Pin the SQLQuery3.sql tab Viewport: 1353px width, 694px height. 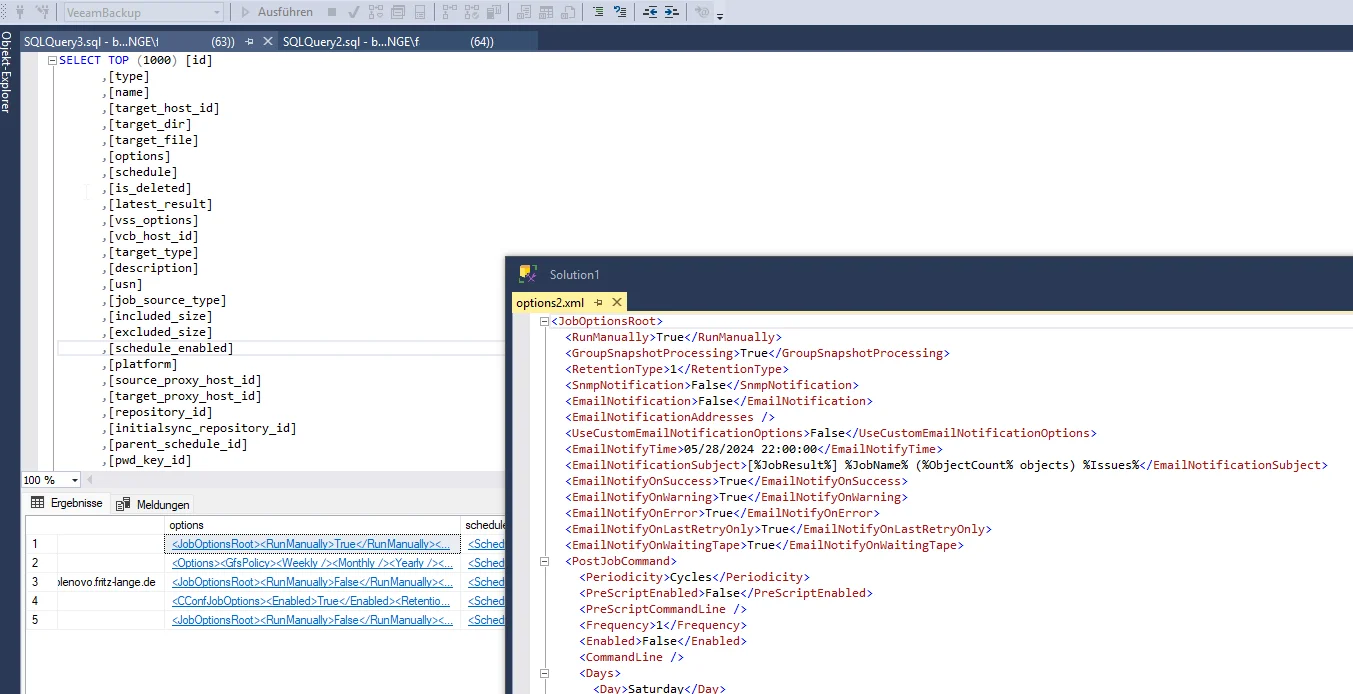(x=250, y=42)
